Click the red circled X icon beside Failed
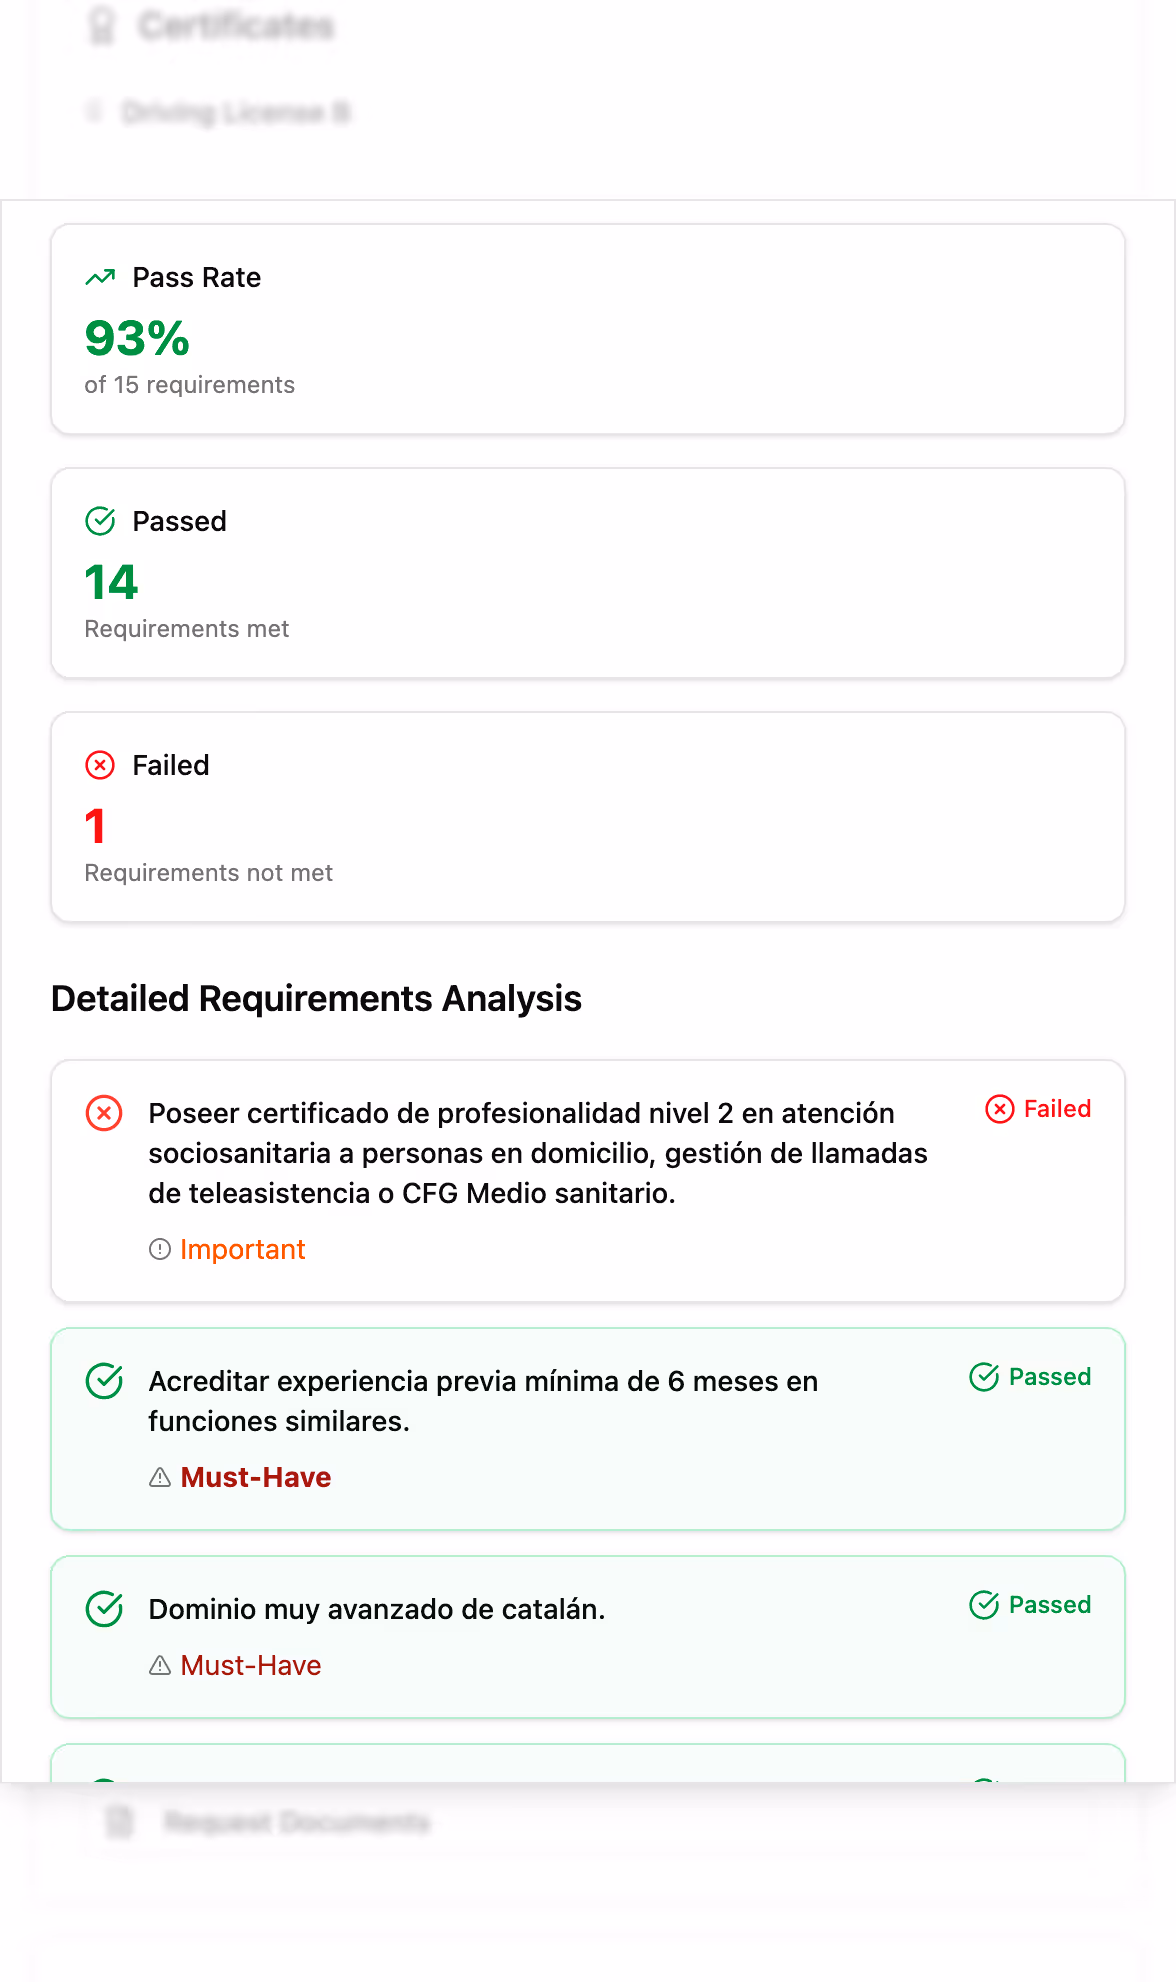Screen dimensions: 1176x1982 click(x=100, y=764)
